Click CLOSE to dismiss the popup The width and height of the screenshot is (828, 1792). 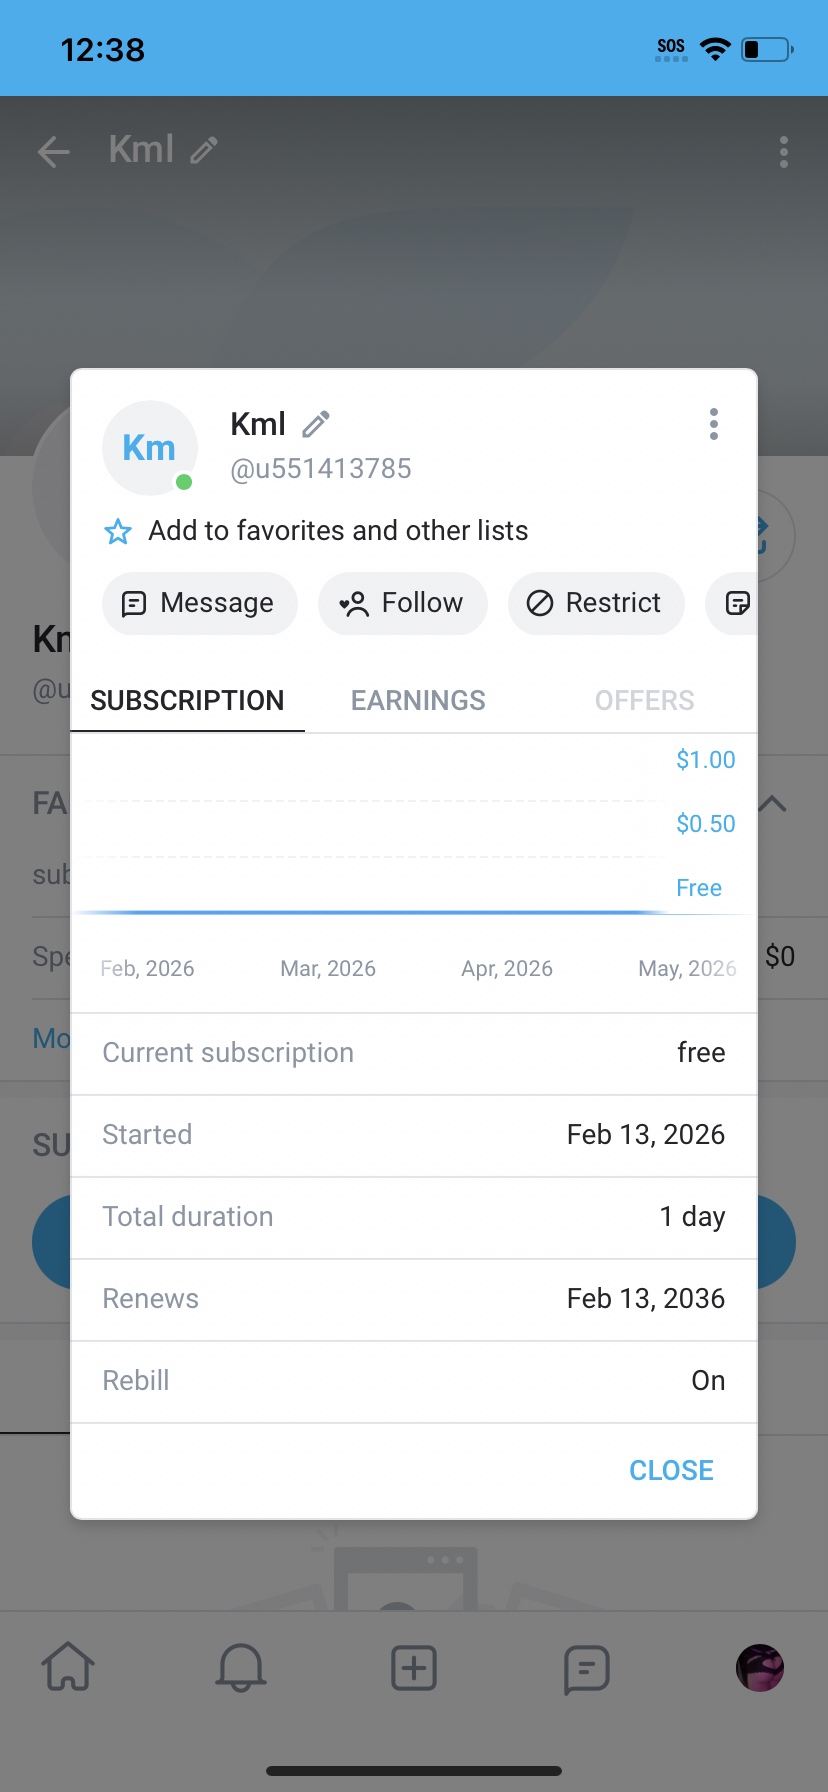671,1470
